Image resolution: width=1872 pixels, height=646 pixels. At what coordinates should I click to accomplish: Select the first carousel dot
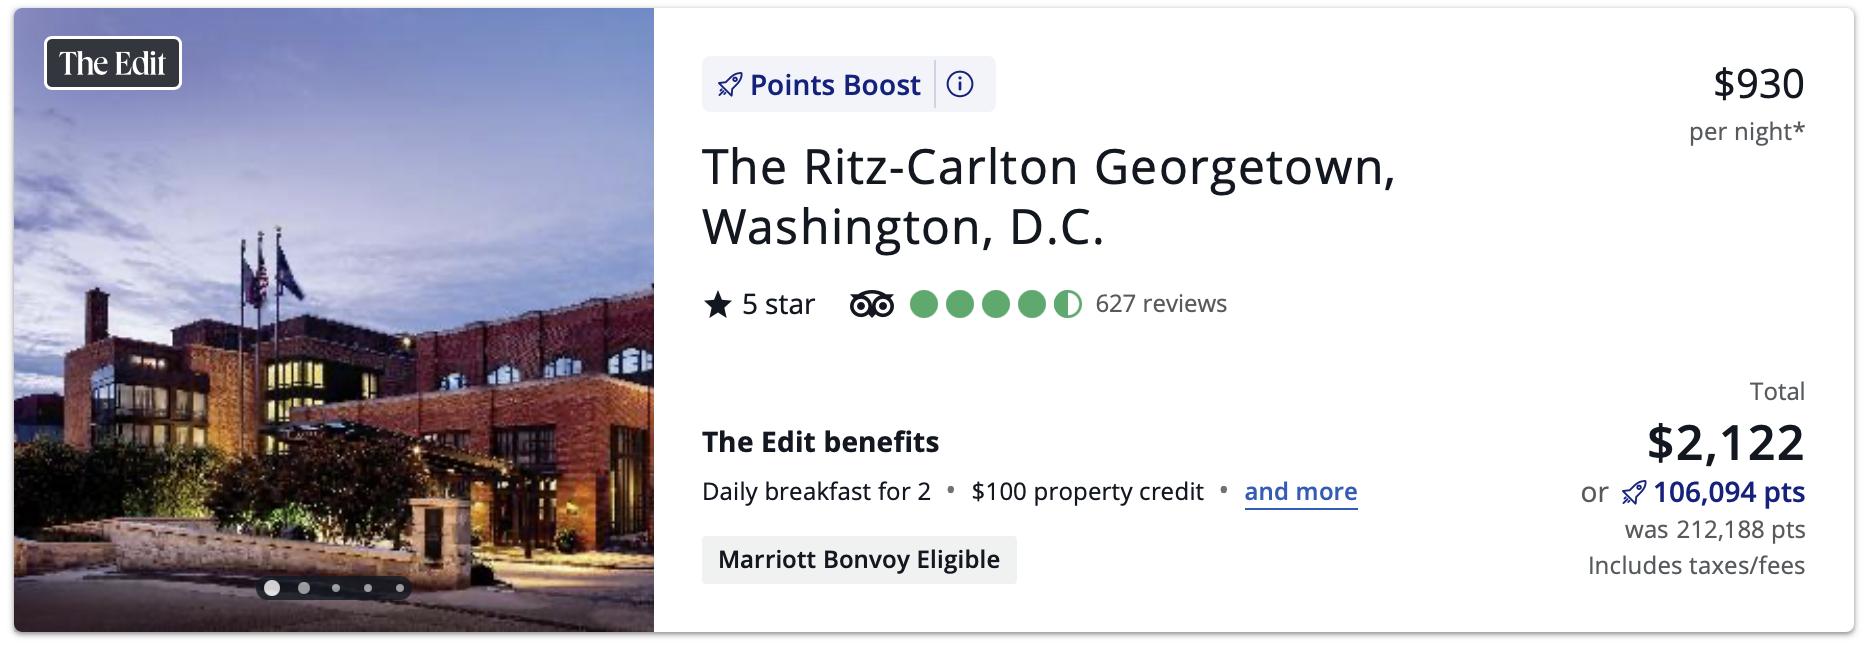tap(272, 588)
